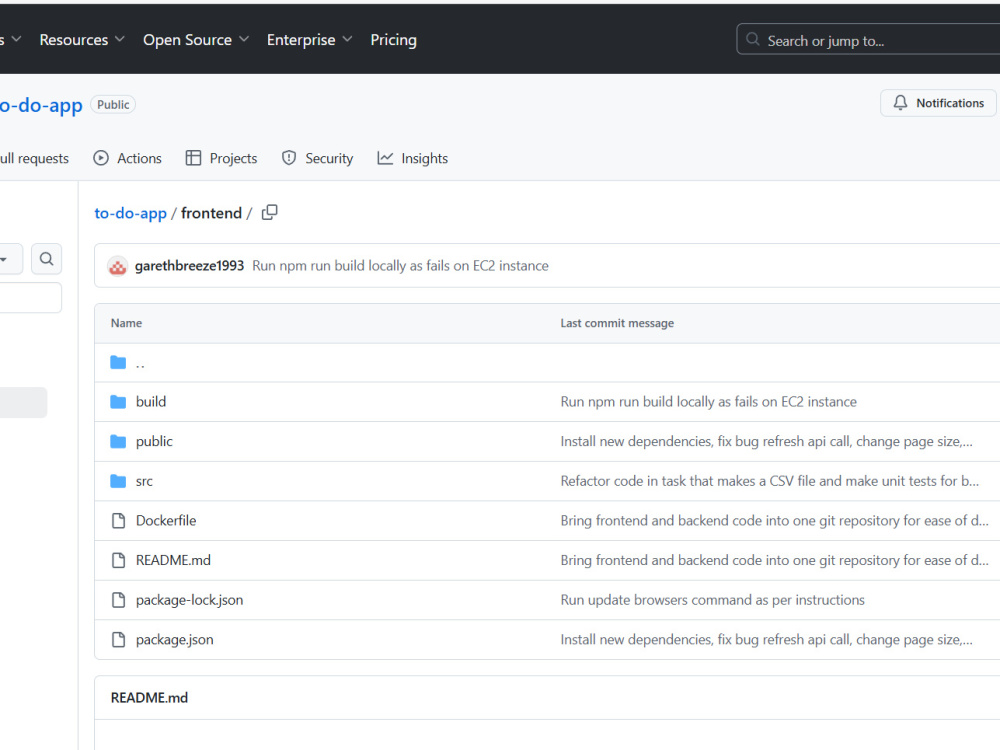Image resolution: width=1000 pixels, height=750 pixels.
Task: Expand the Open Source menu
Action: 196,40
